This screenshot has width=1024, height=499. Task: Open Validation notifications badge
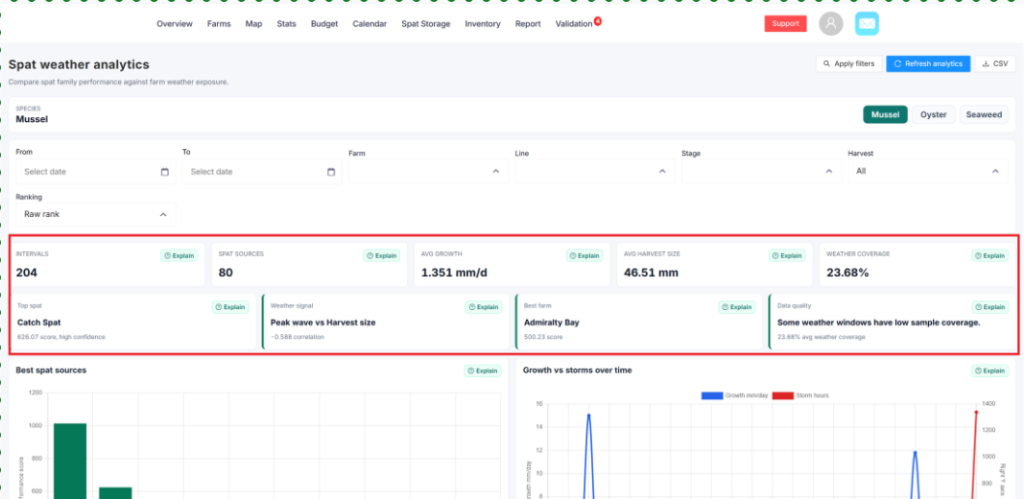[x=598, y=21]
